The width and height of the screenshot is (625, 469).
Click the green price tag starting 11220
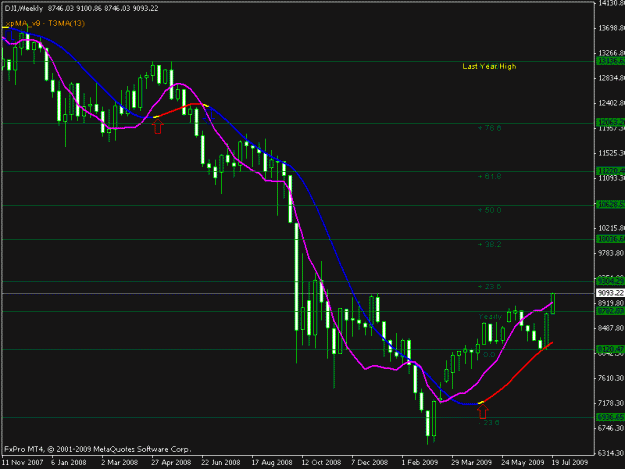coord(610,171)
